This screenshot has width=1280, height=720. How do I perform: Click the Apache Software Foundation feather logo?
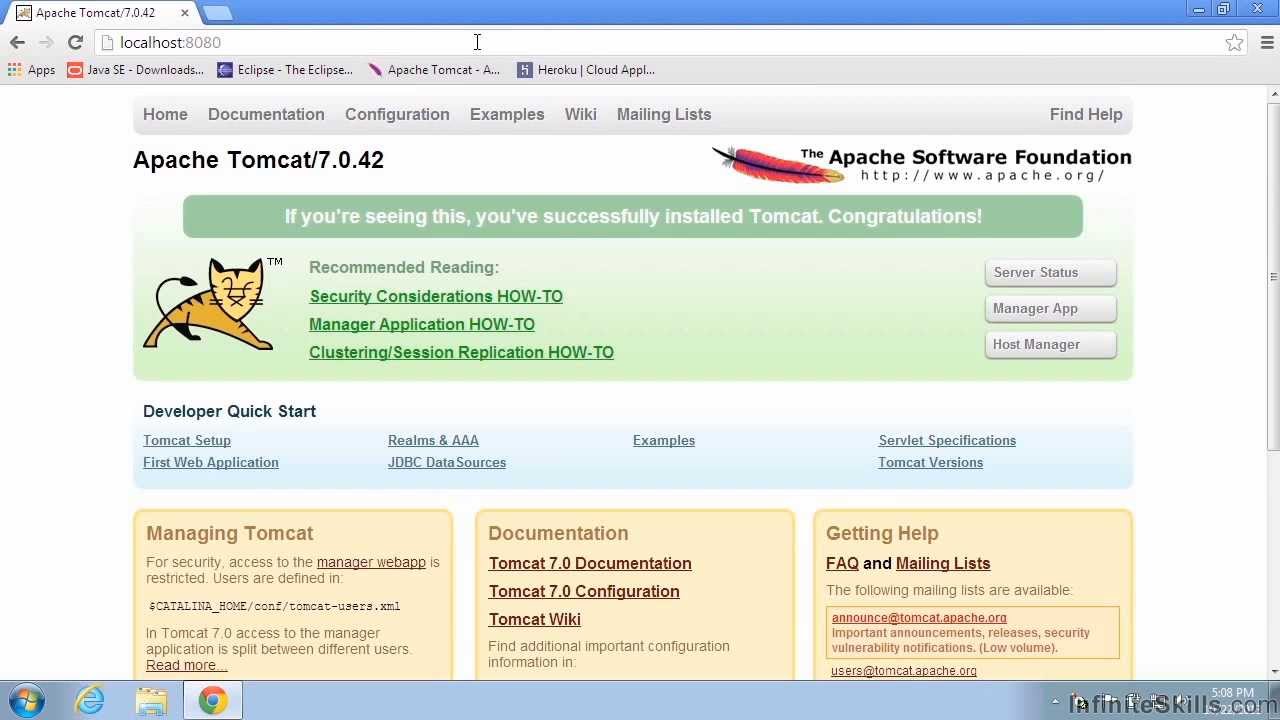pos(777,164)
